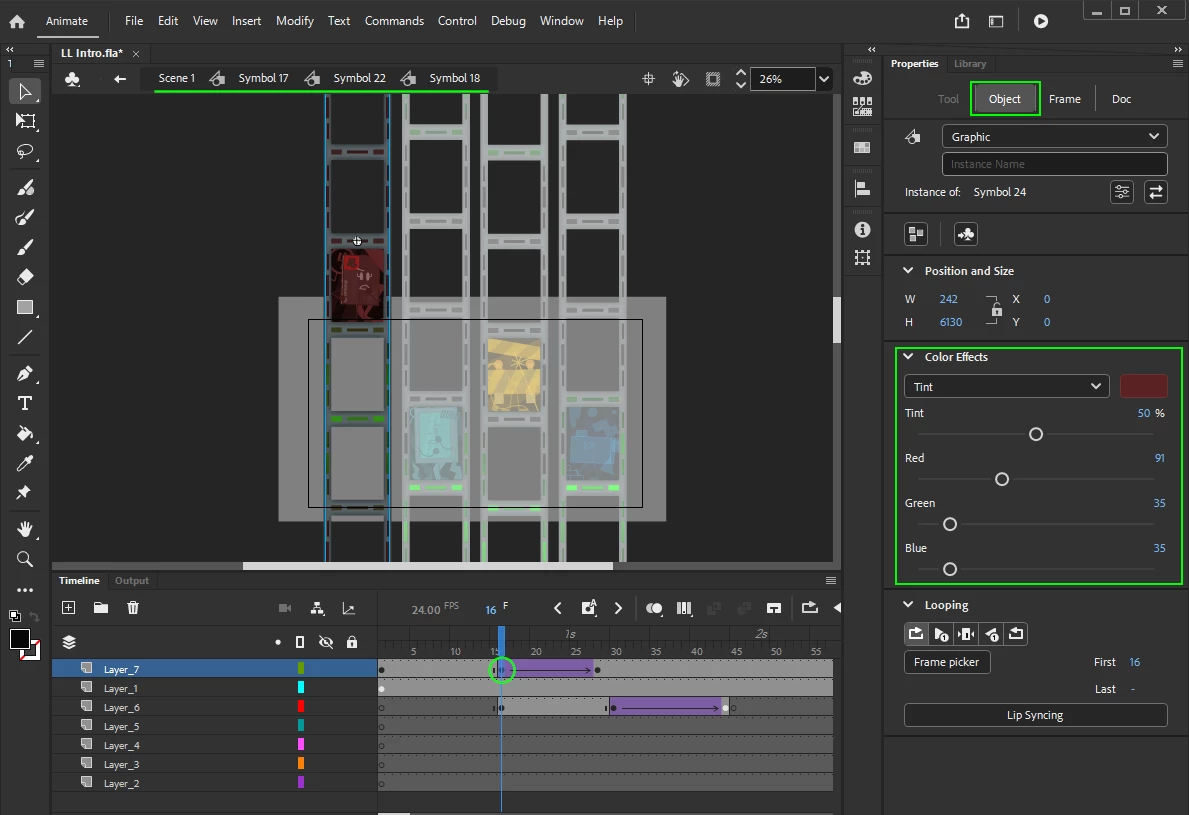Image resolution: width=1189 pixels, height=815 pixels.
Task: Open the Modify menu
Action: click(294, 21)
